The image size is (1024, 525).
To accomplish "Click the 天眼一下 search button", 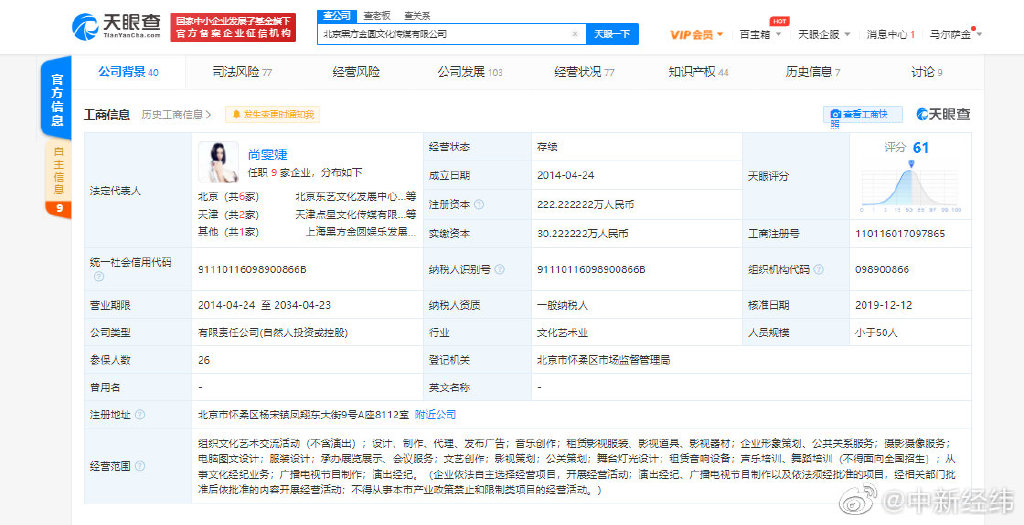I will [x=612, y=34].
